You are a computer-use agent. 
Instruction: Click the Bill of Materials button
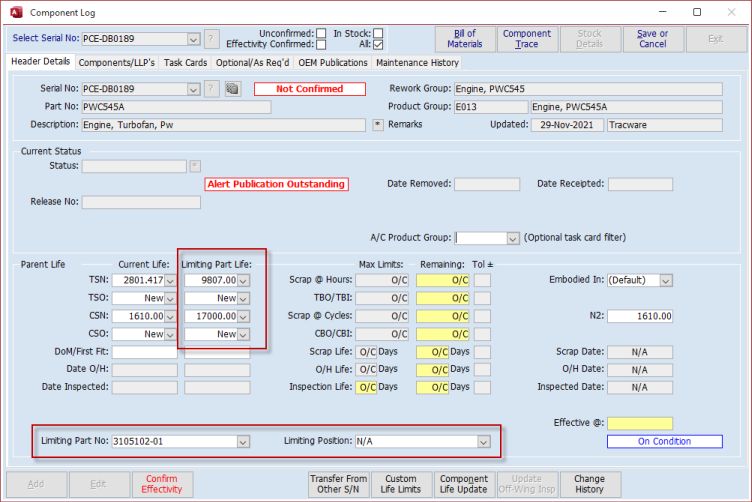click(465, 39)
